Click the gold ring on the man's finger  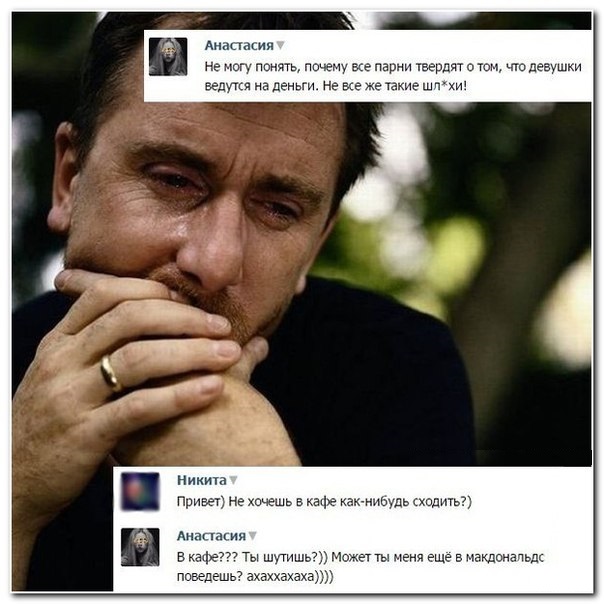pos(110,373)
